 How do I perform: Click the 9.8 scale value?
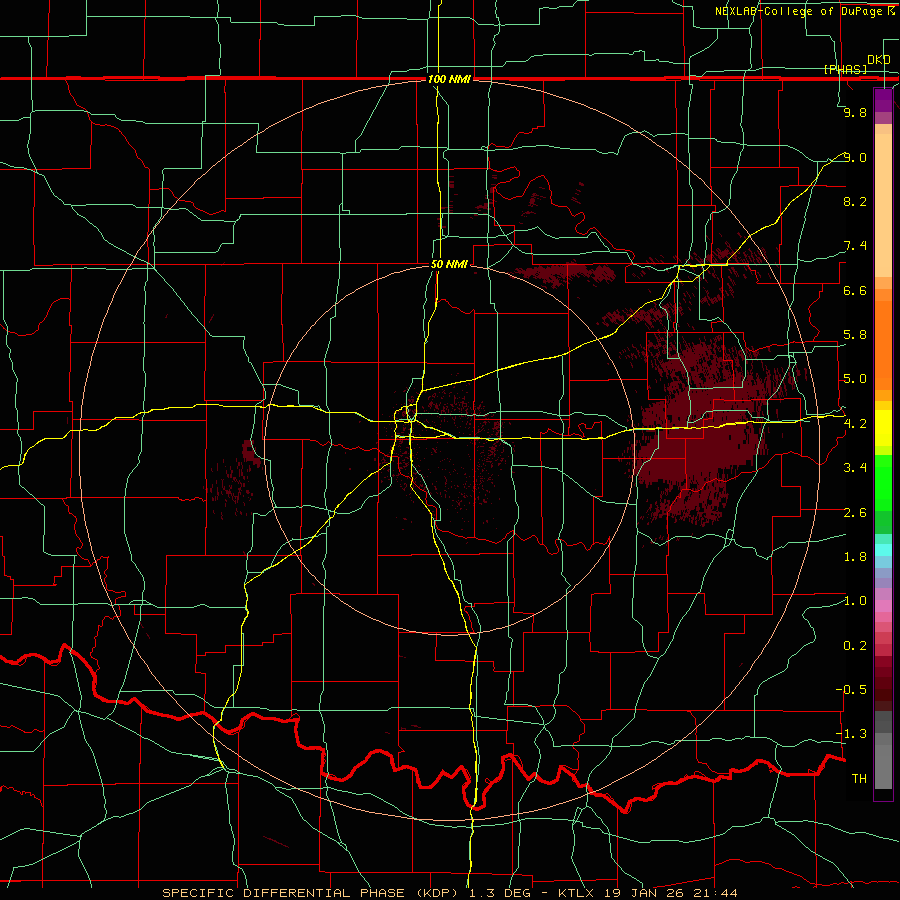[855, 112]
